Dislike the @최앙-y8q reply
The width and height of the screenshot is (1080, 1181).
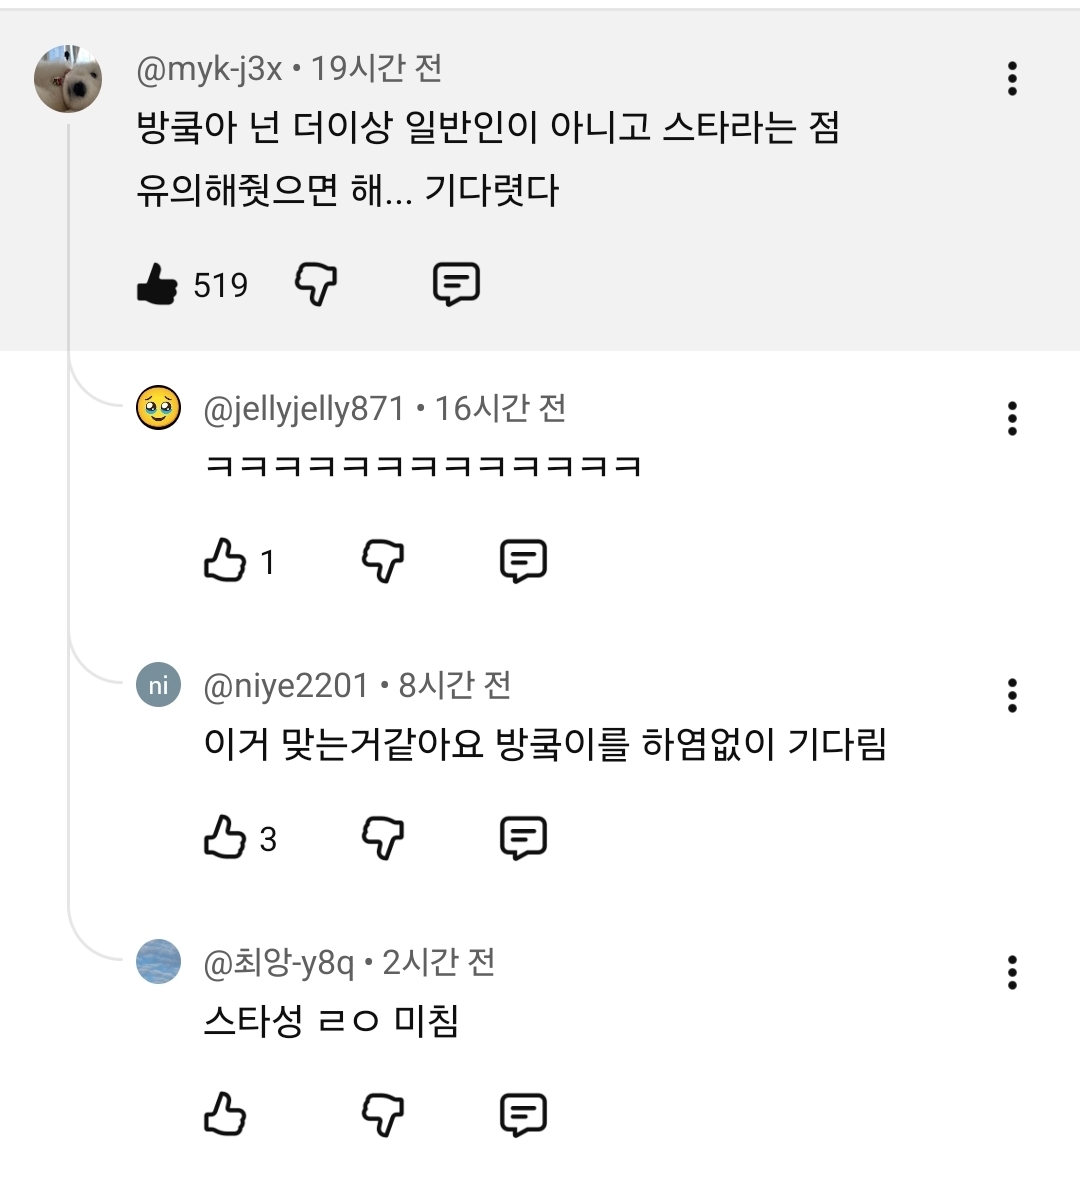click(x=383, y=1114)
